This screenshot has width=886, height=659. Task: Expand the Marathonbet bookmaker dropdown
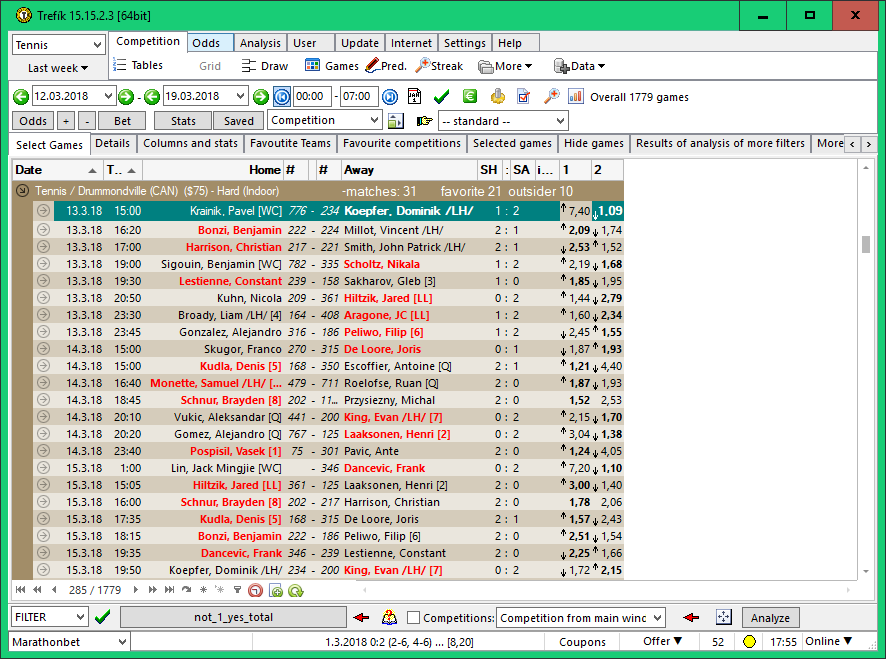click(x=70, y=642)
